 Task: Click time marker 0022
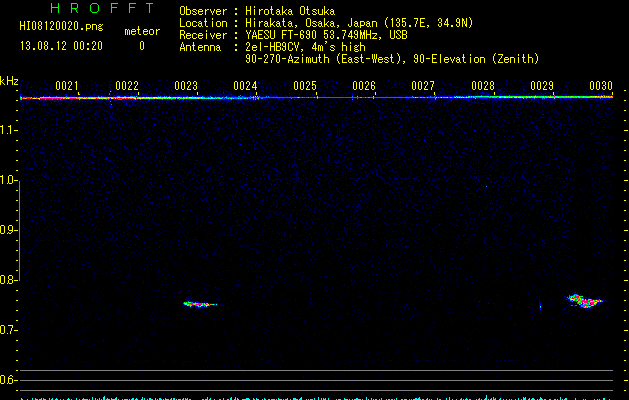tap(127, 86)
